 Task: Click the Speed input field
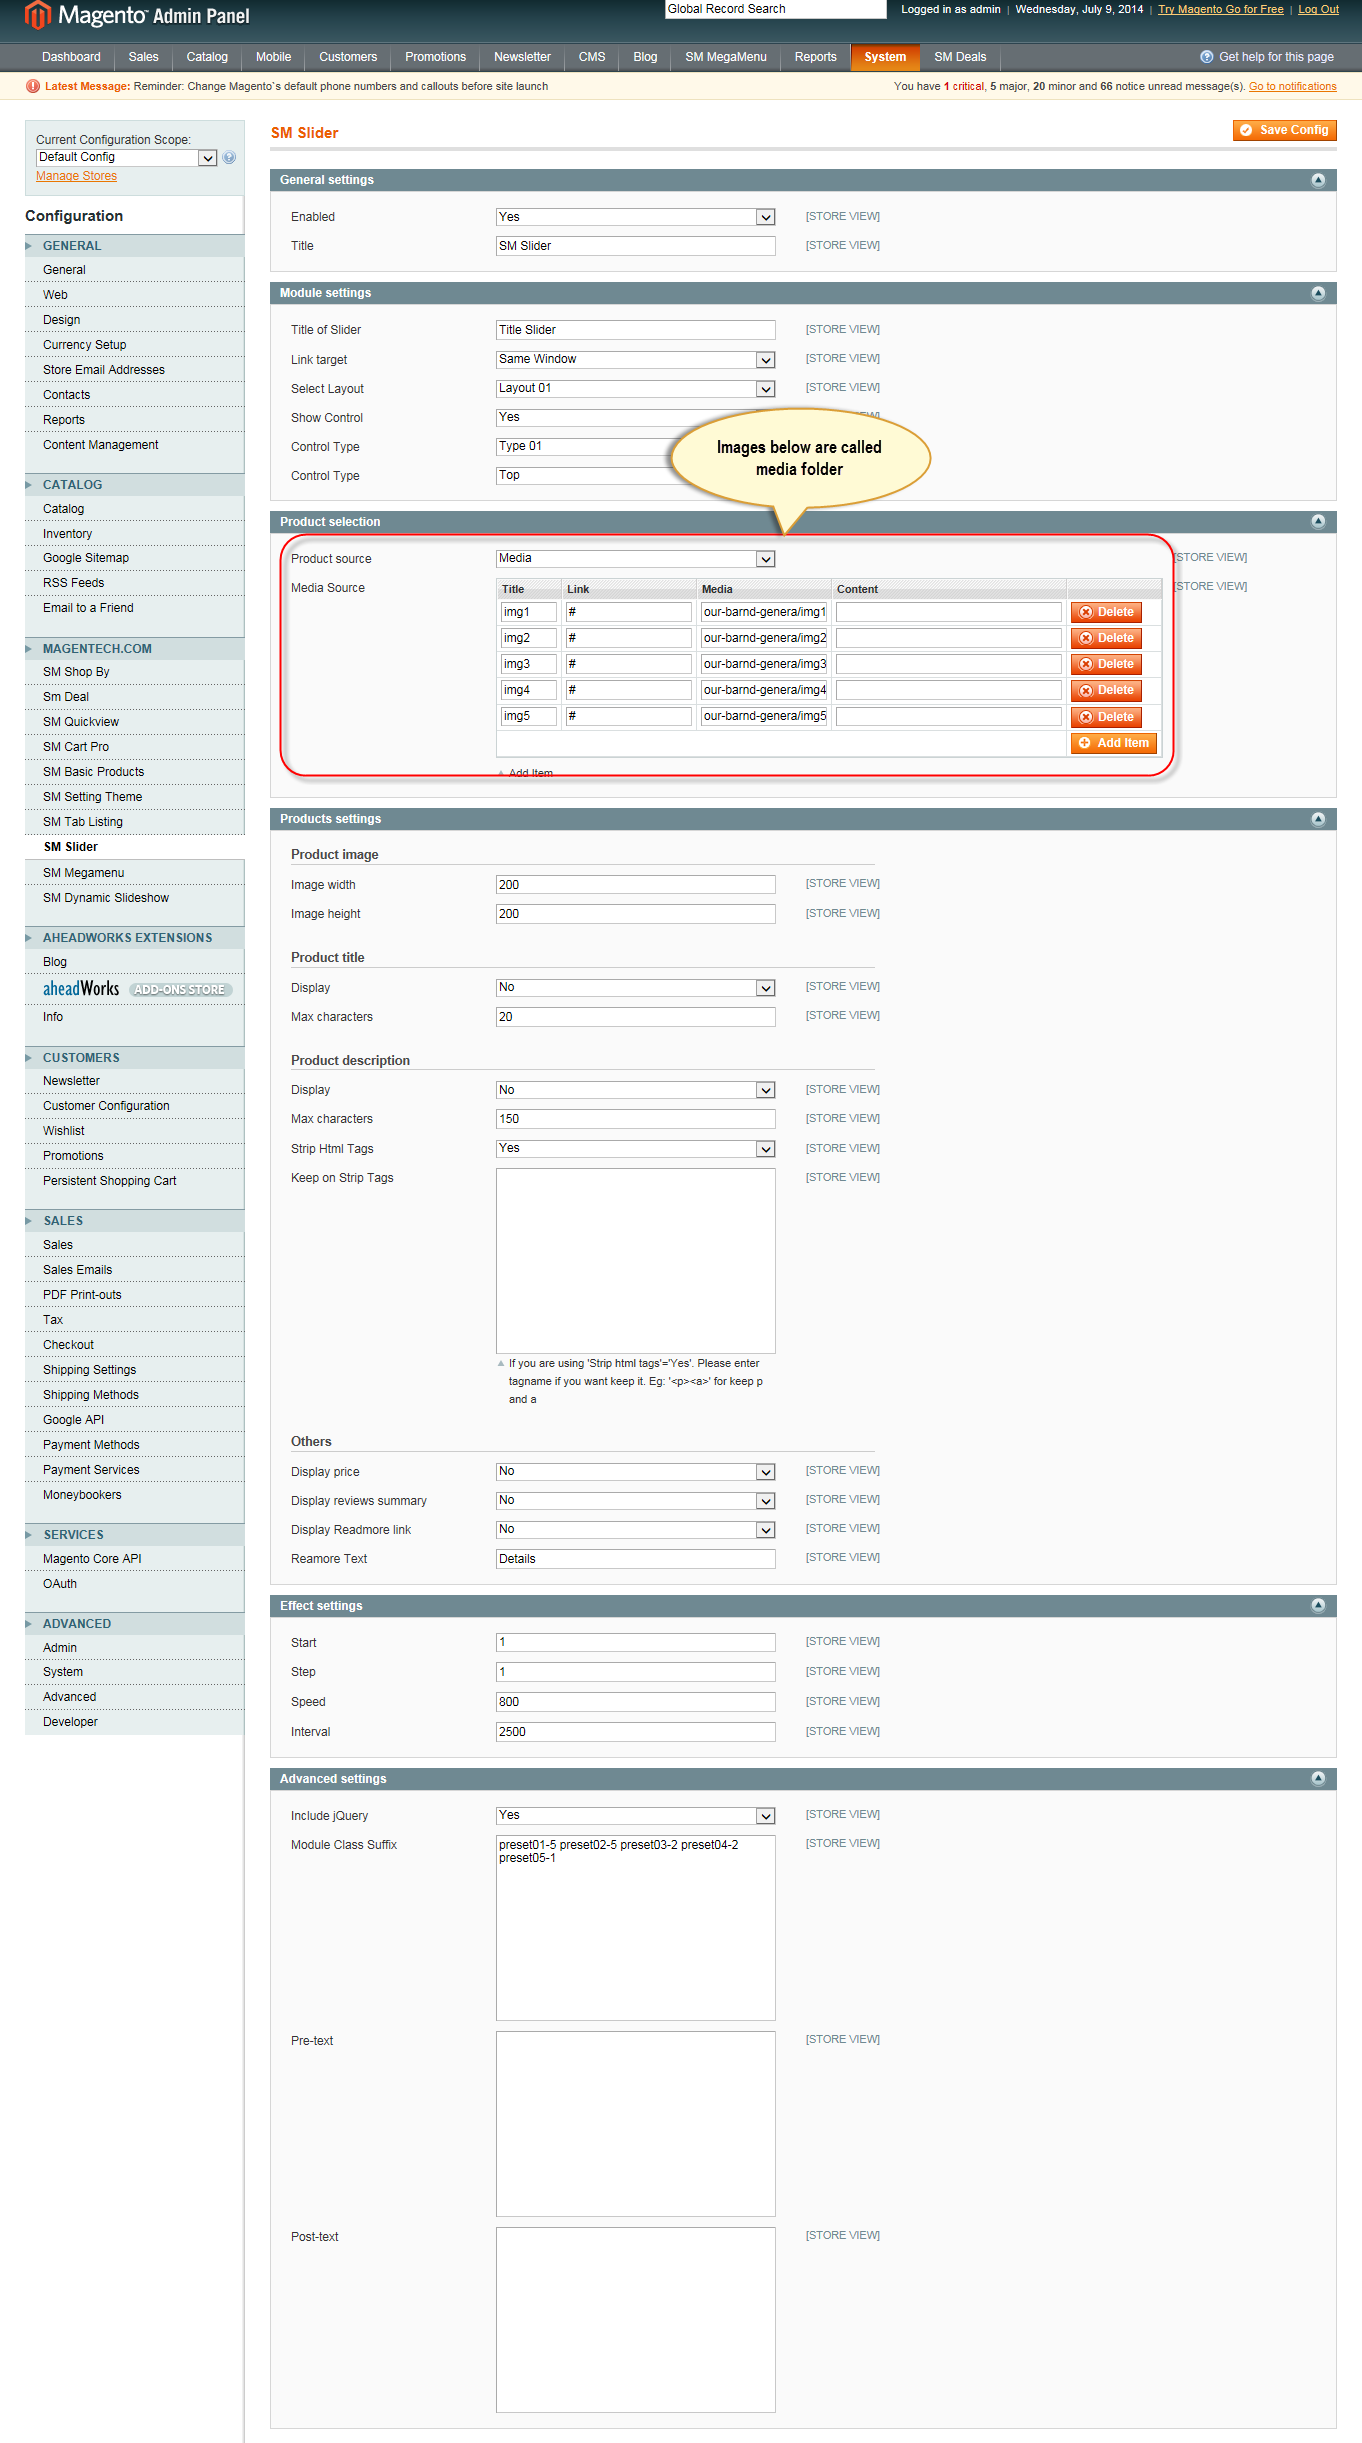636,1702
